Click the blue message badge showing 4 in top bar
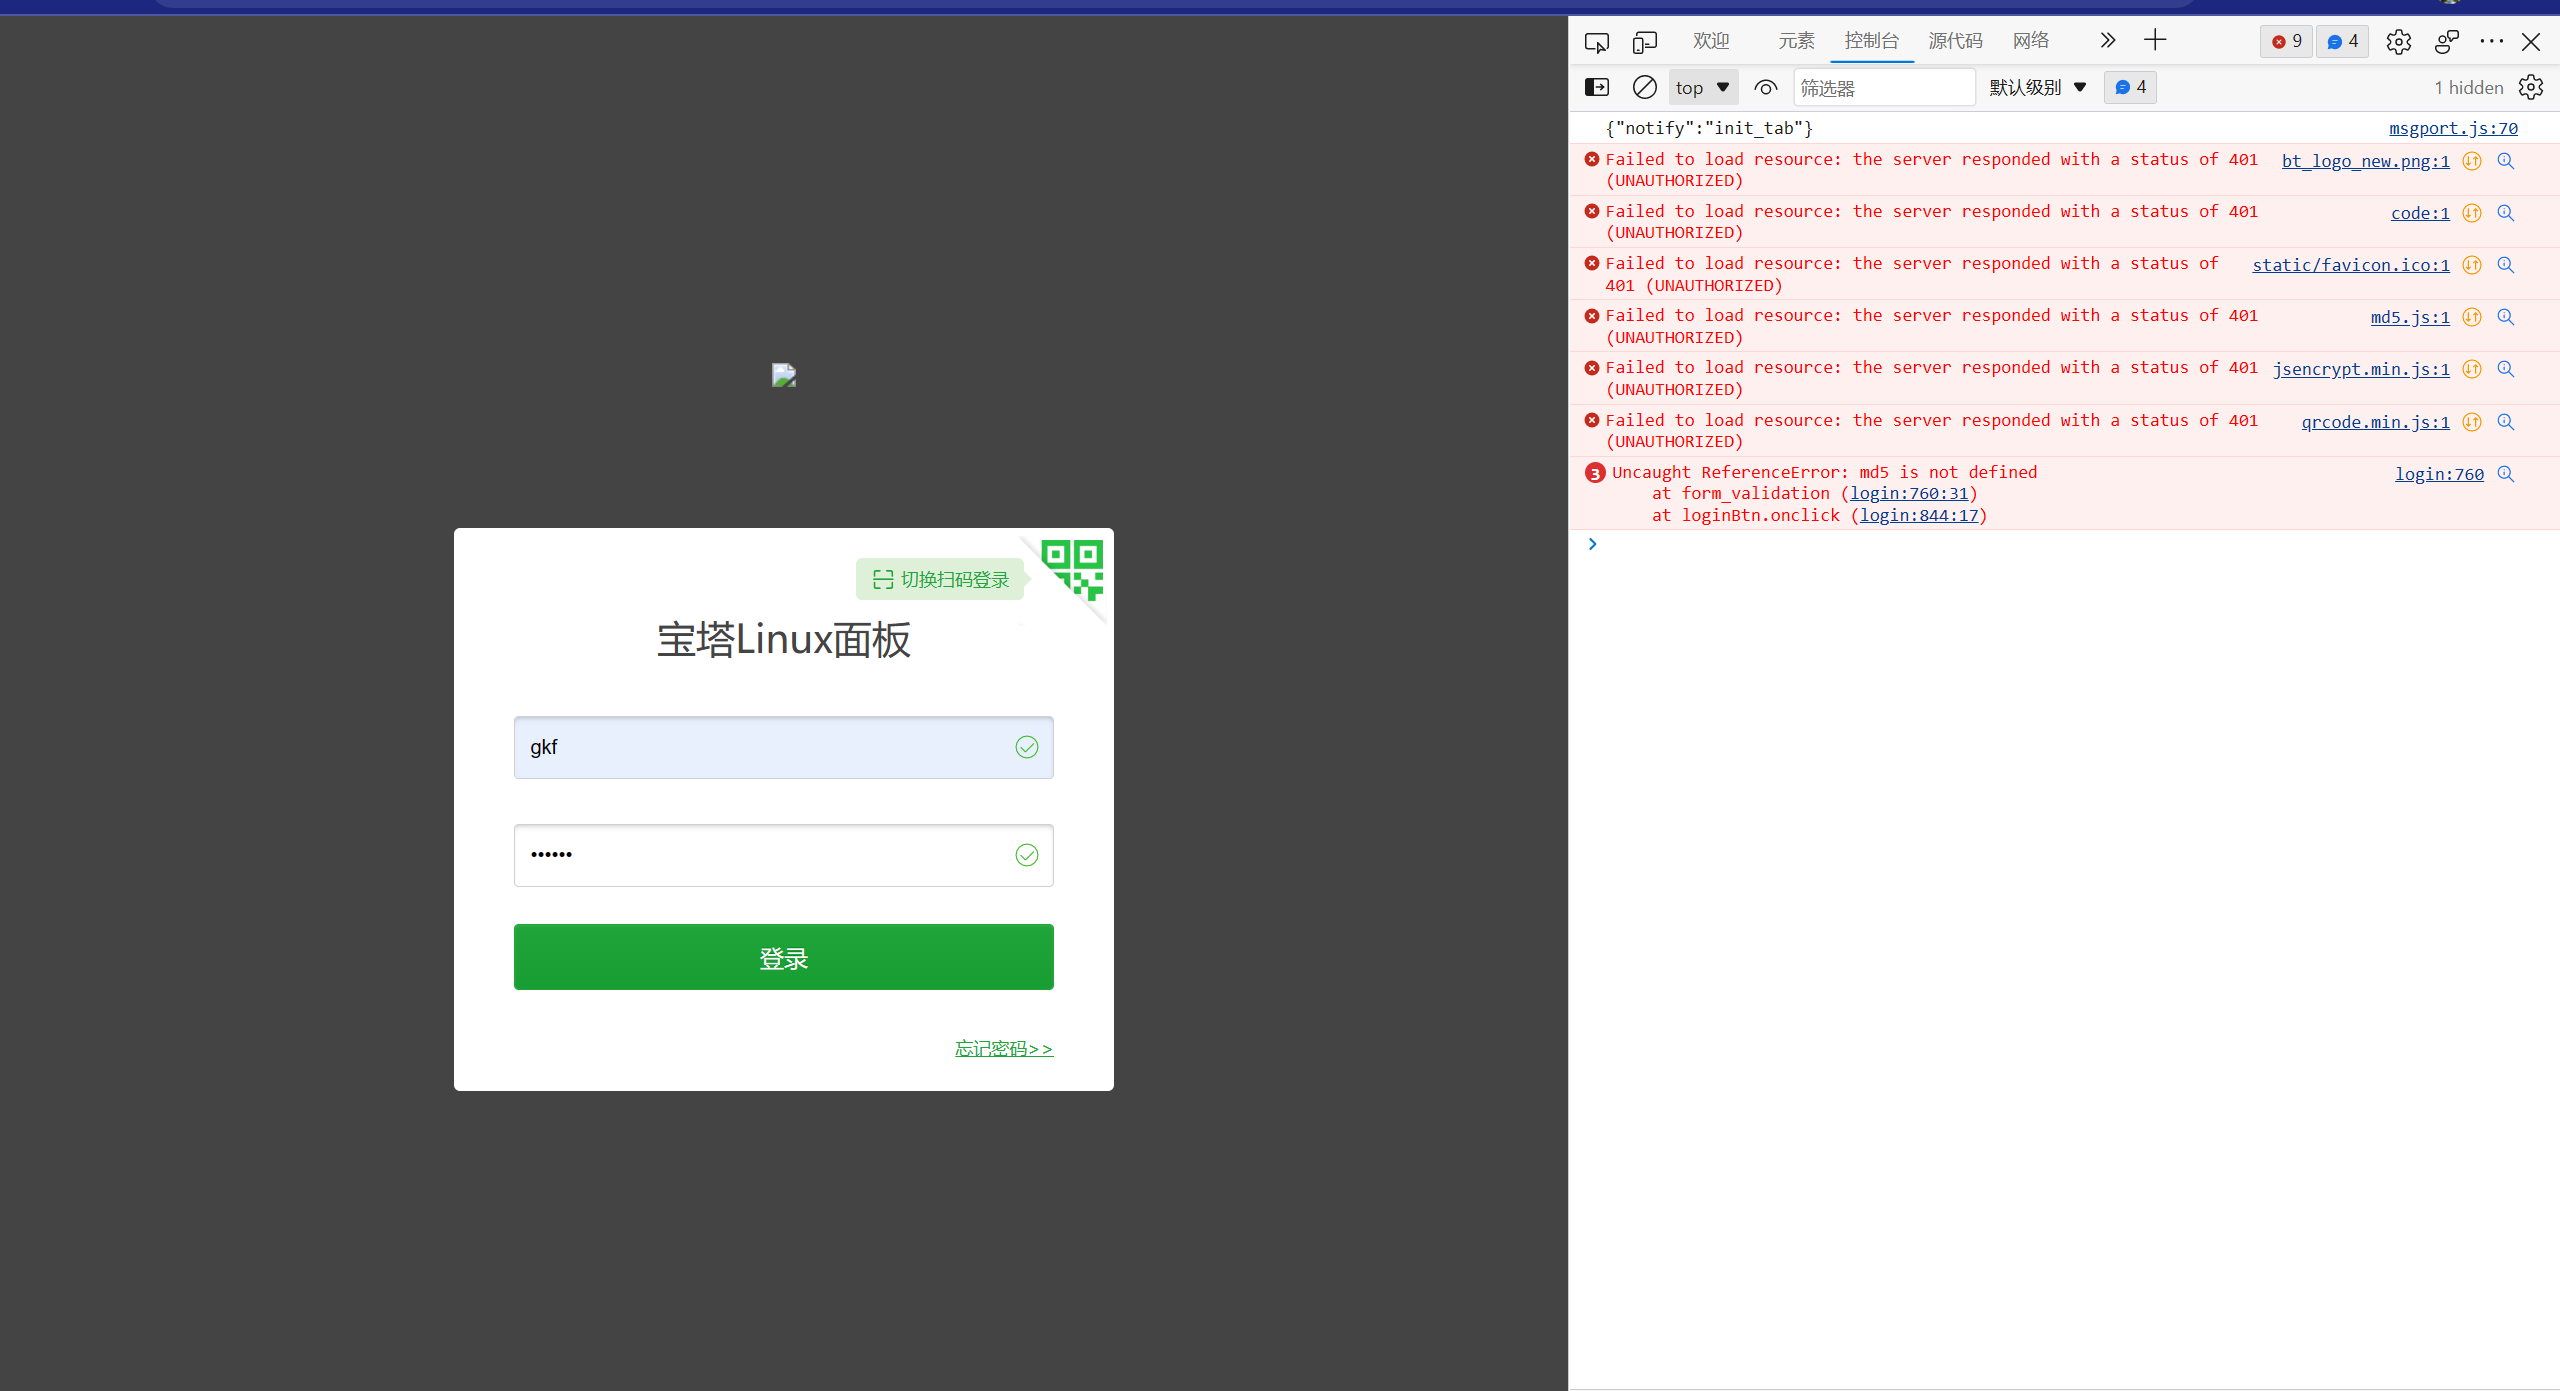Image resolution: width=2560 pixels, height=1391 pixels. click(2342, 41)
